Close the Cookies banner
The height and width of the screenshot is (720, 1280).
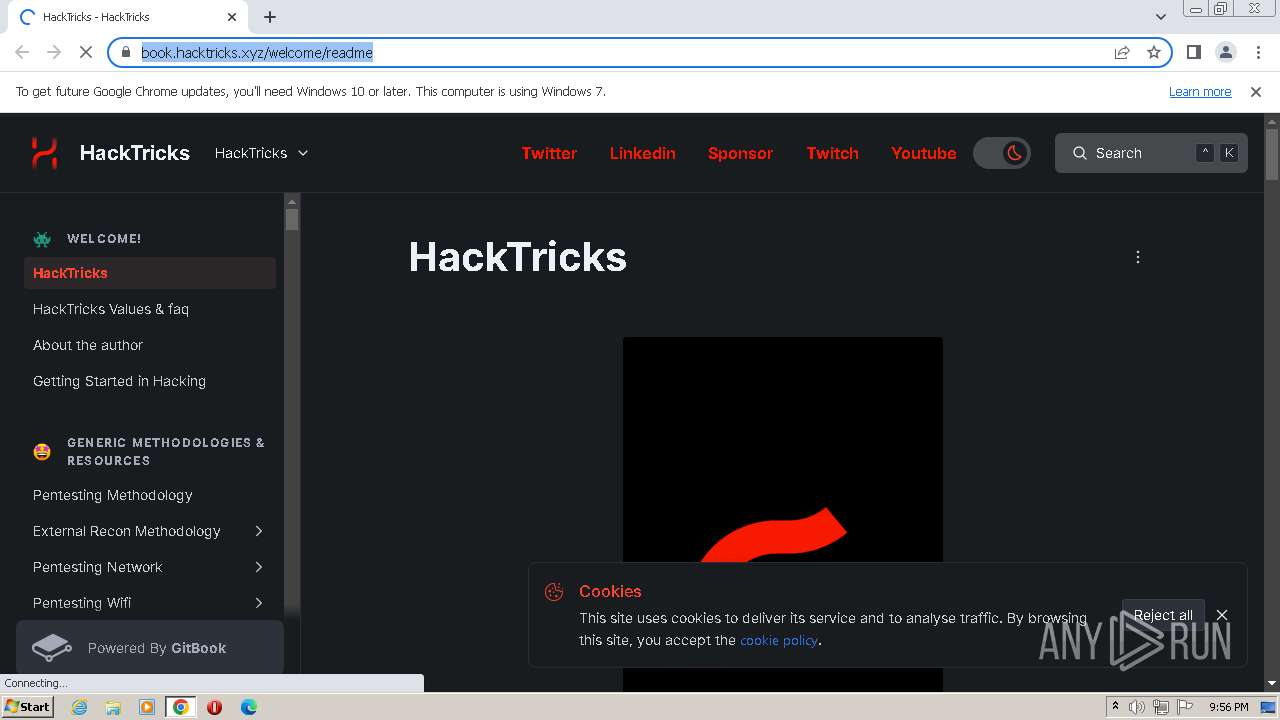coord(1222,615)
